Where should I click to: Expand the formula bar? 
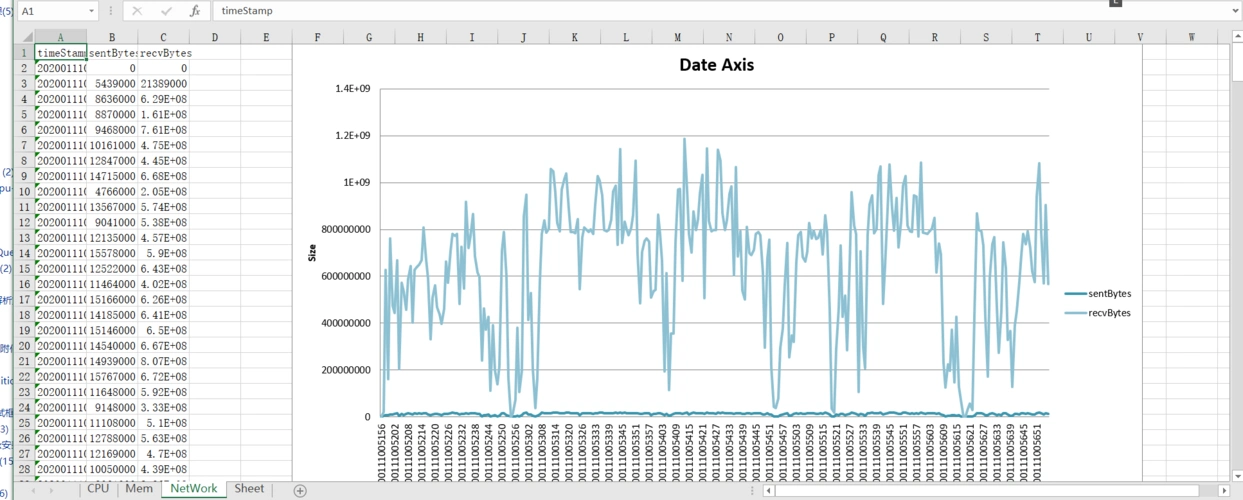1236,11
